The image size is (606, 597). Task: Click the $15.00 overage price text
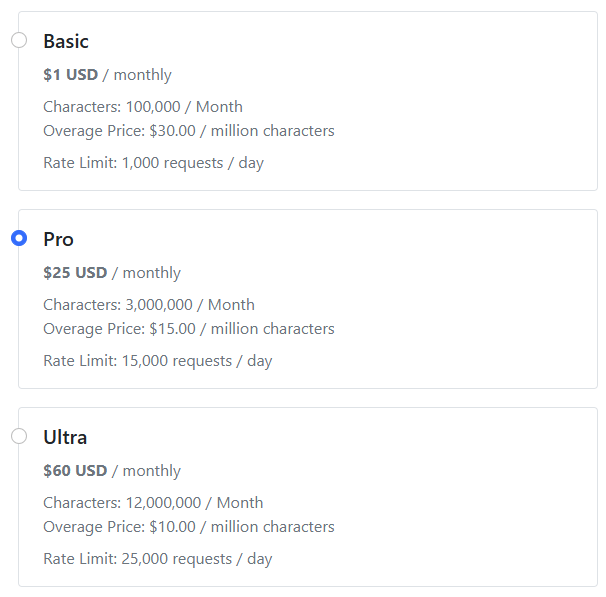[x=189, y=329]
